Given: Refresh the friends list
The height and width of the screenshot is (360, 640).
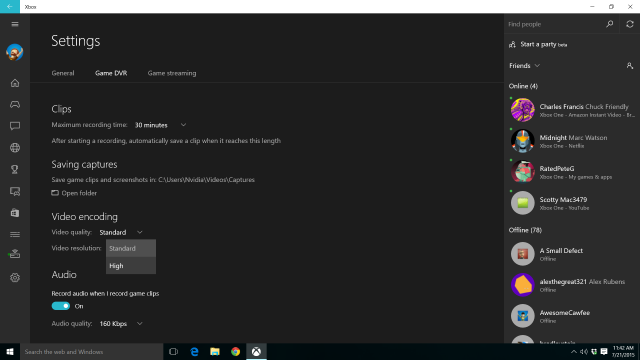Looking at the screenshot, I should pos(630,24).
